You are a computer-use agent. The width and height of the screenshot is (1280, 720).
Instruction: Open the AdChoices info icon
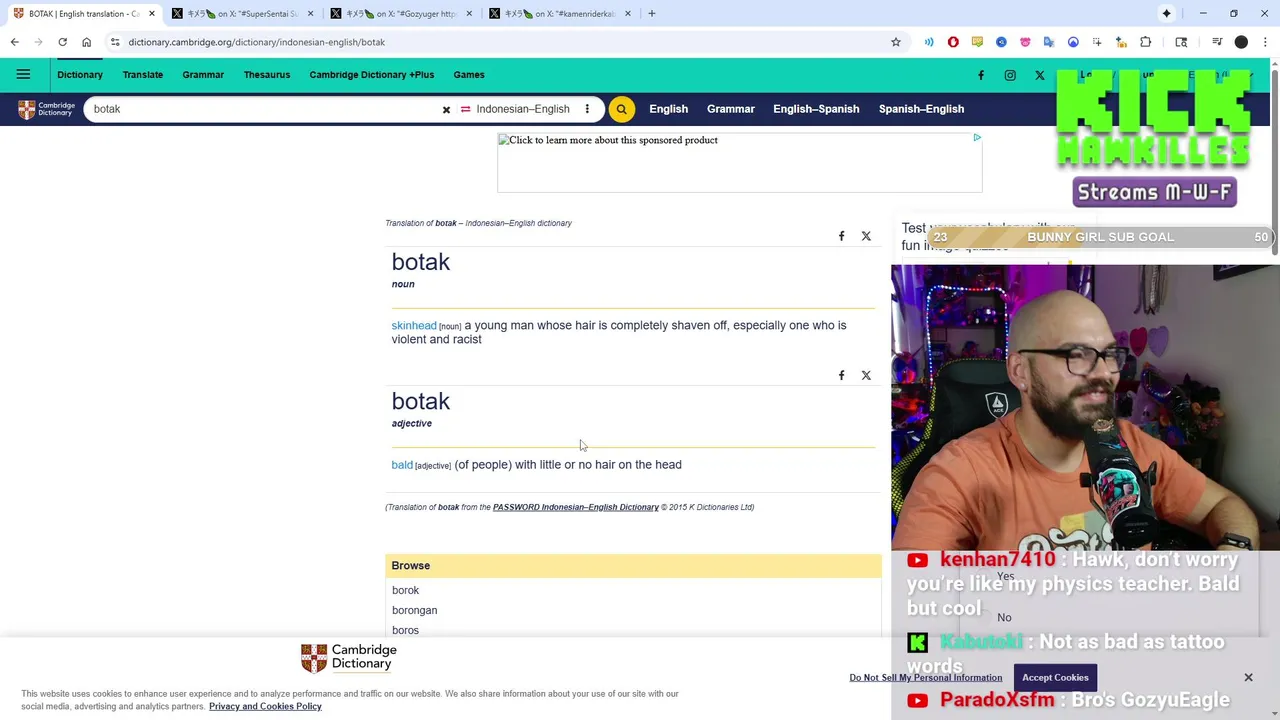tap(976, 138)
